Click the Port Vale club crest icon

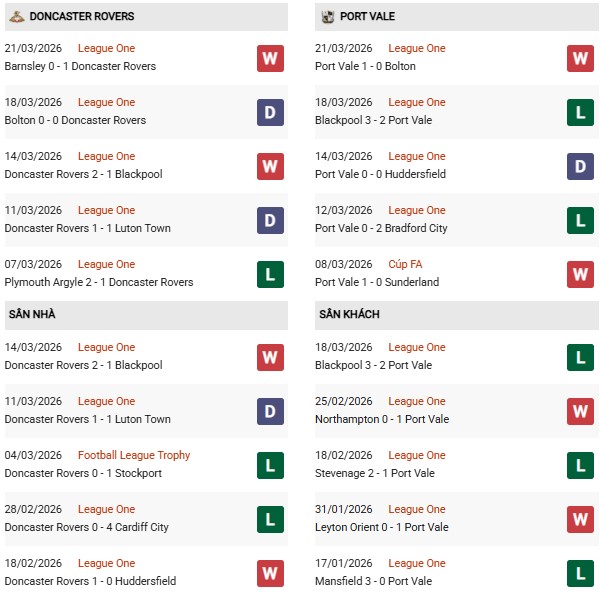click(x=327, y=17)
